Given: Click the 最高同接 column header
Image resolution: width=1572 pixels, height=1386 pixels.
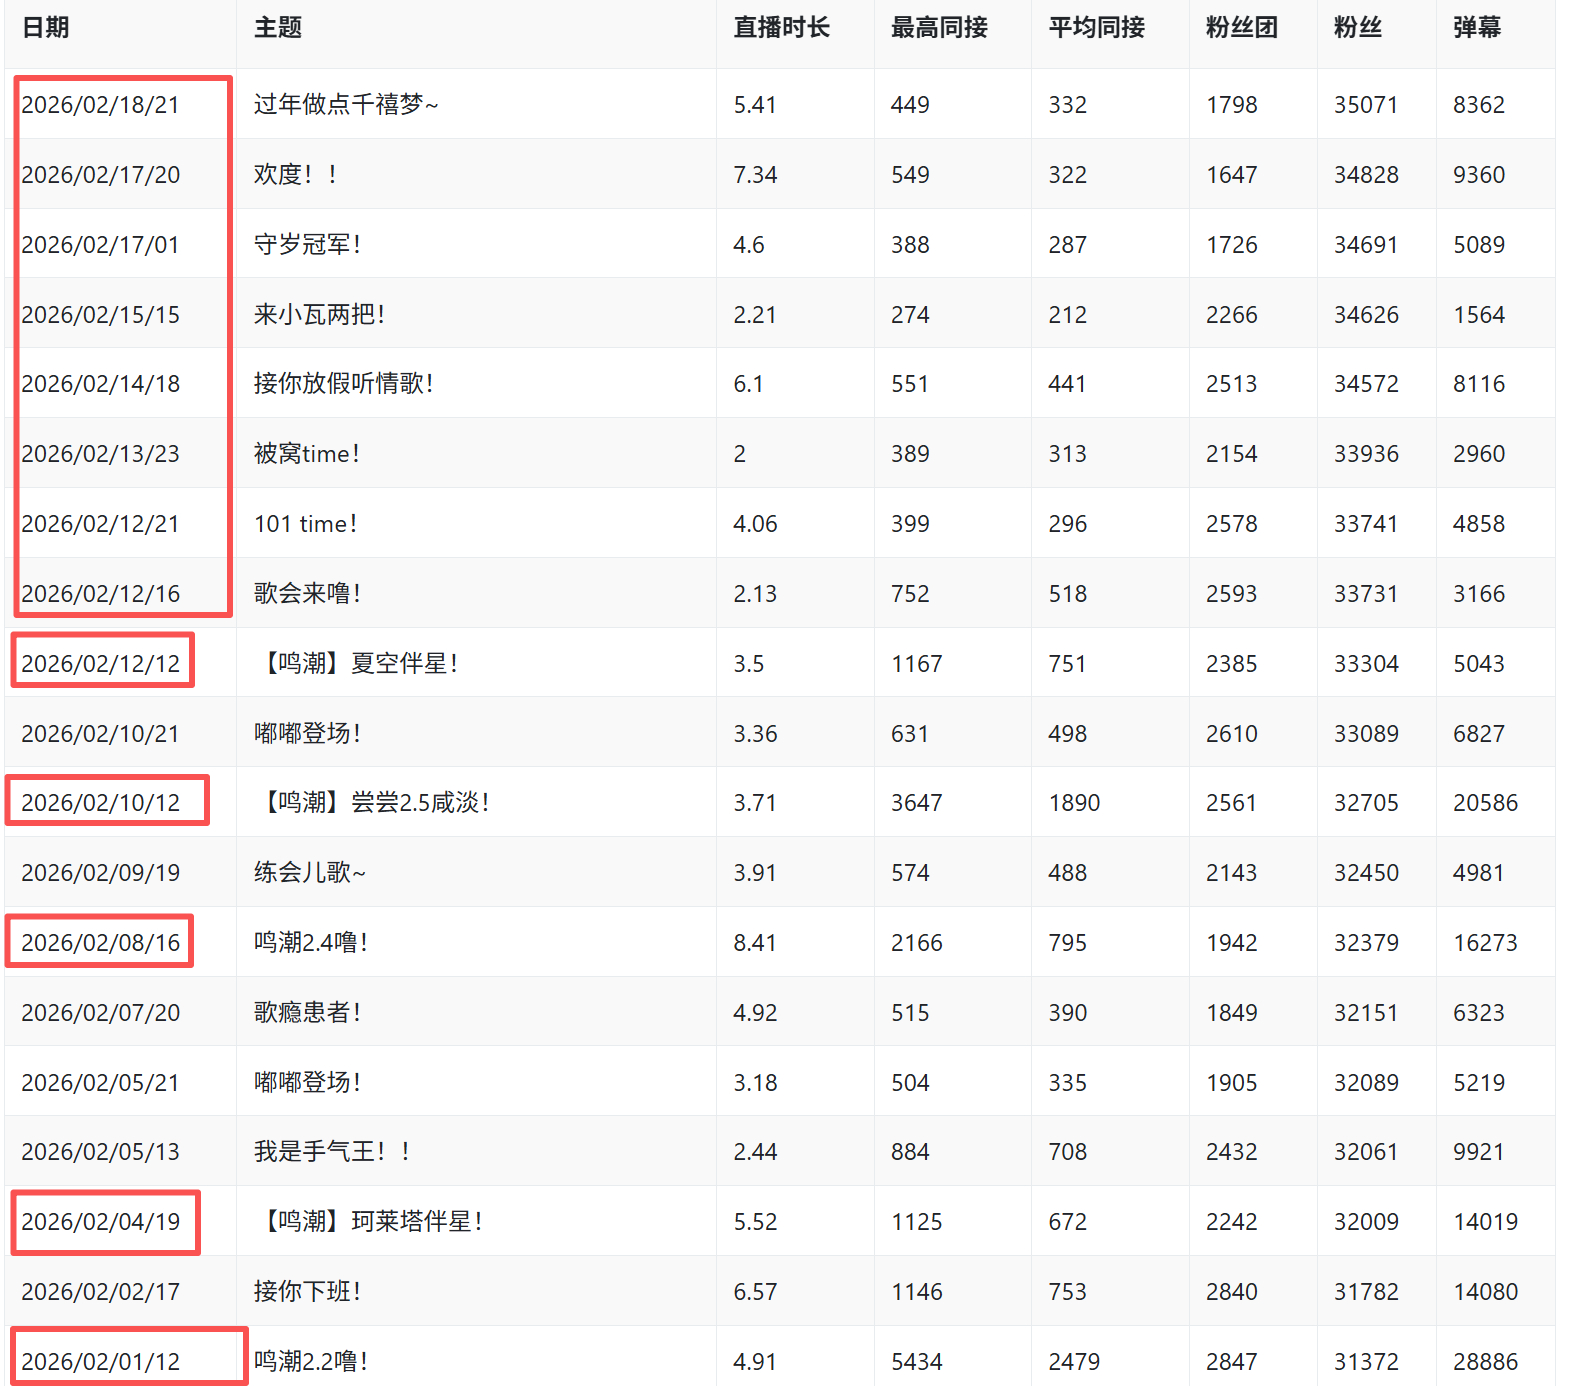Looking at the screenshot, I should [x=938, y=28].
